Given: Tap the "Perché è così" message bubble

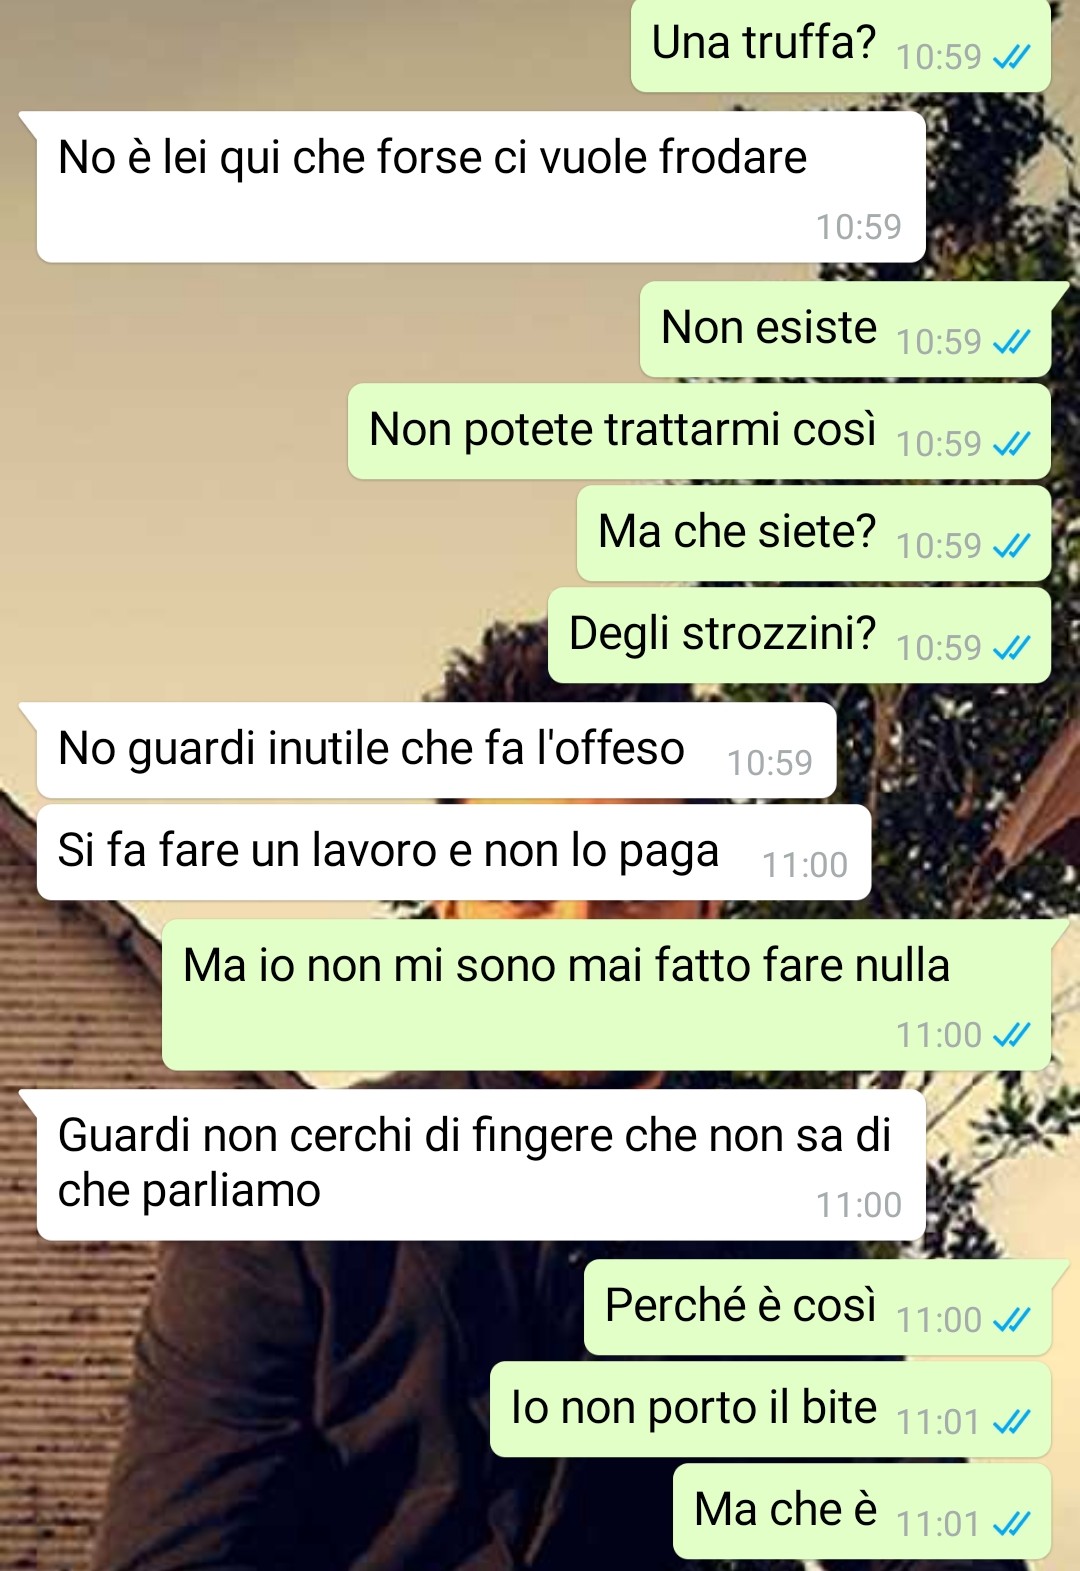Looking at the screenshot, I should 817,1308.
